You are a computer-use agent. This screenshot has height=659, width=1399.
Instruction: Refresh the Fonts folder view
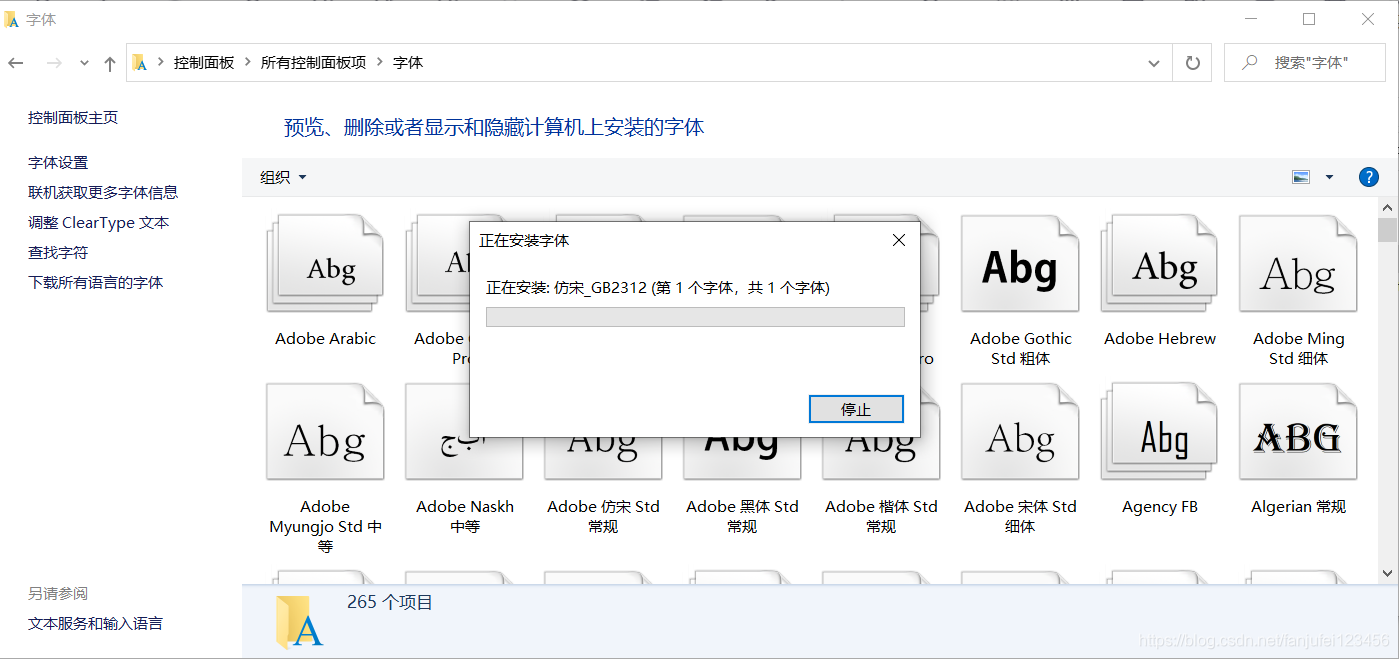coord(1192,62)
